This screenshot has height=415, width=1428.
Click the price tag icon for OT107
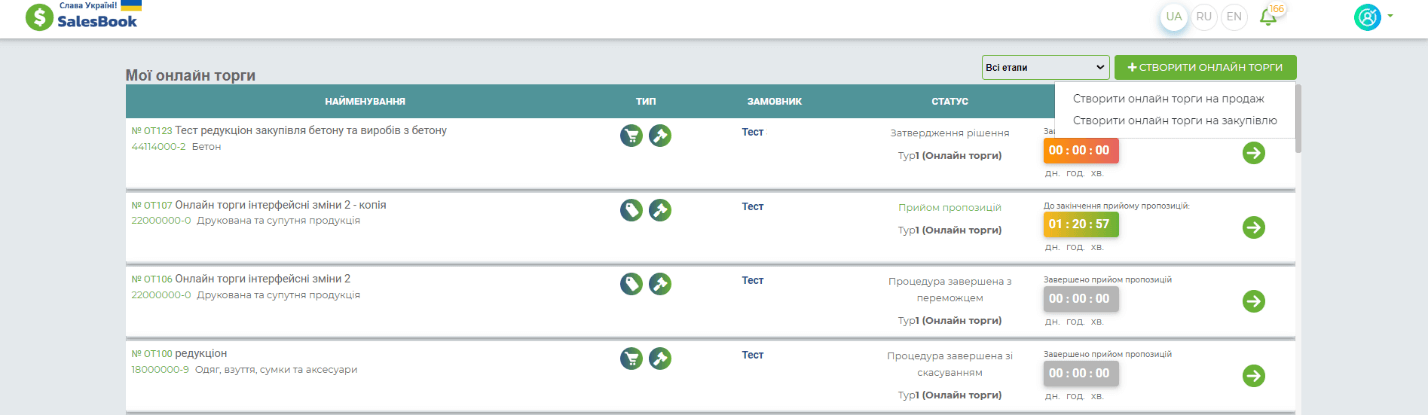pyautogui.click(x=631, y=210)
